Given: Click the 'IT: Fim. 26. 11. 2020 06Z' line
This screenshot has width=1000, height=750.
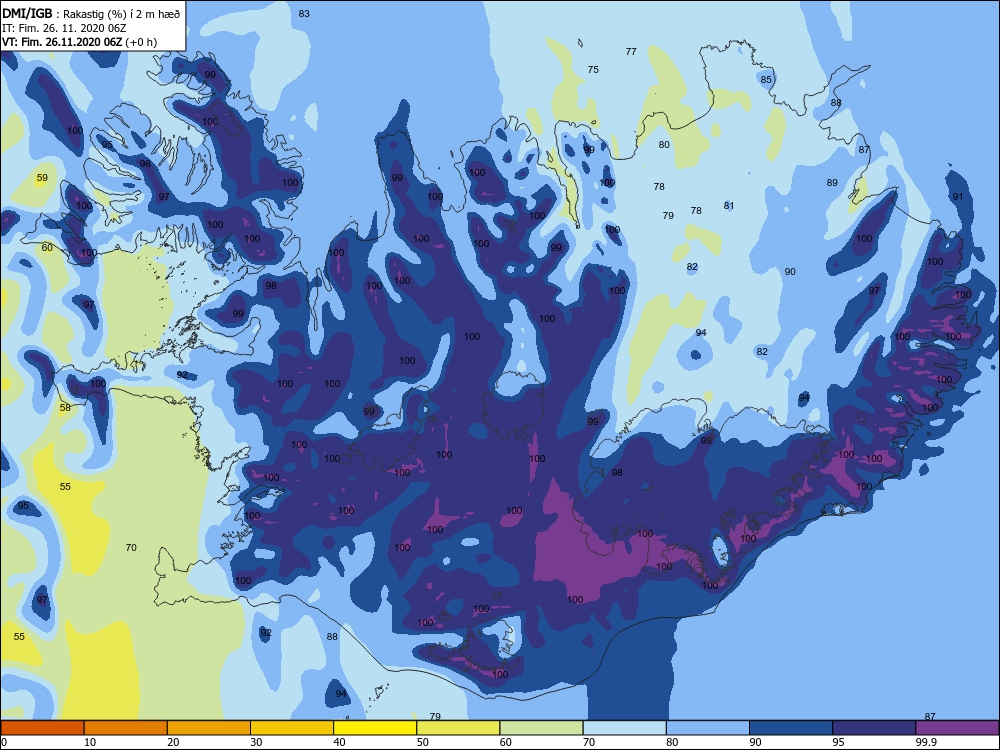Looking at the screenshot, I should (x=64, y=28).
